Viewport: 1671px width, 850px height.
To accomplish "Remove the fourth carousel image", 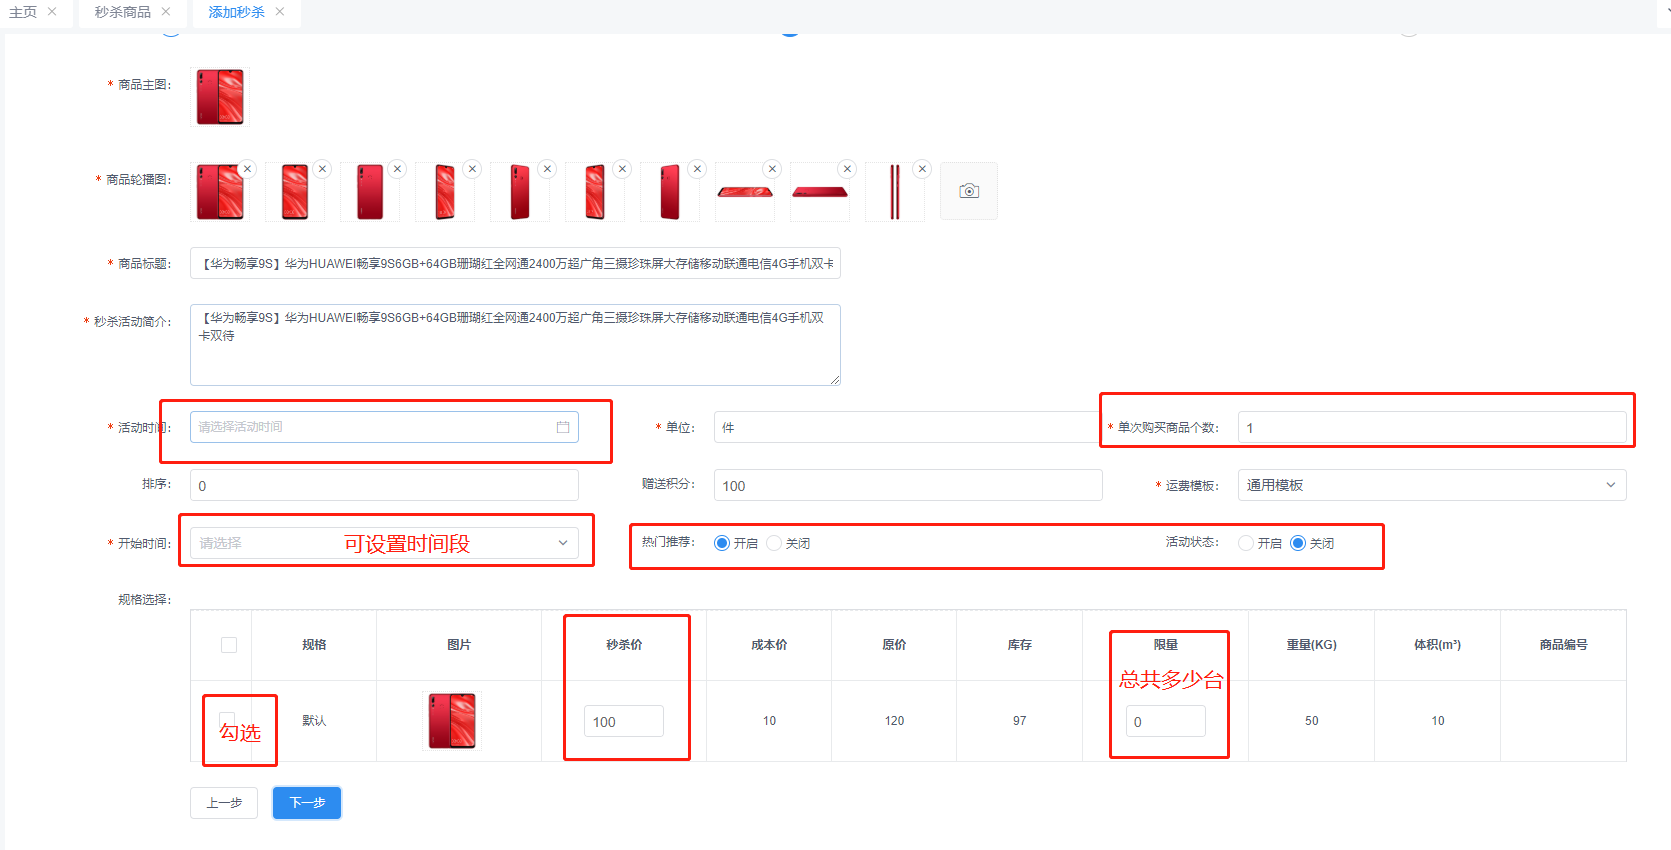I will point(472,169).
